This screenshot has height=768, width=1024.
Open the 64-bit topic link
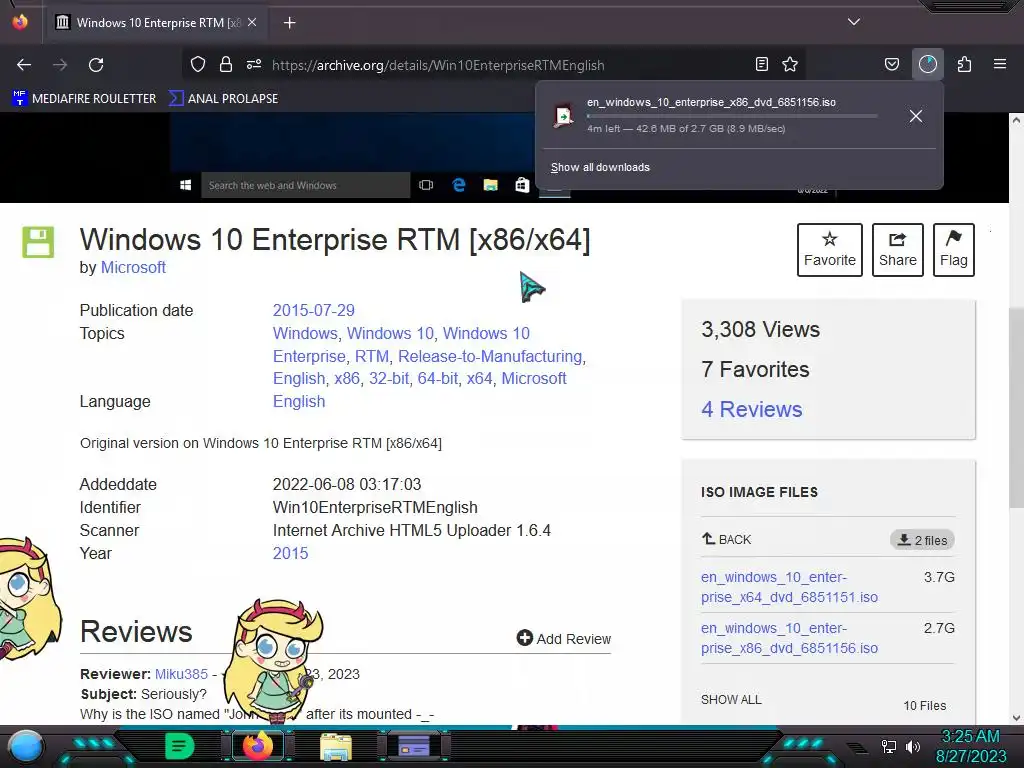coord(438,378)
